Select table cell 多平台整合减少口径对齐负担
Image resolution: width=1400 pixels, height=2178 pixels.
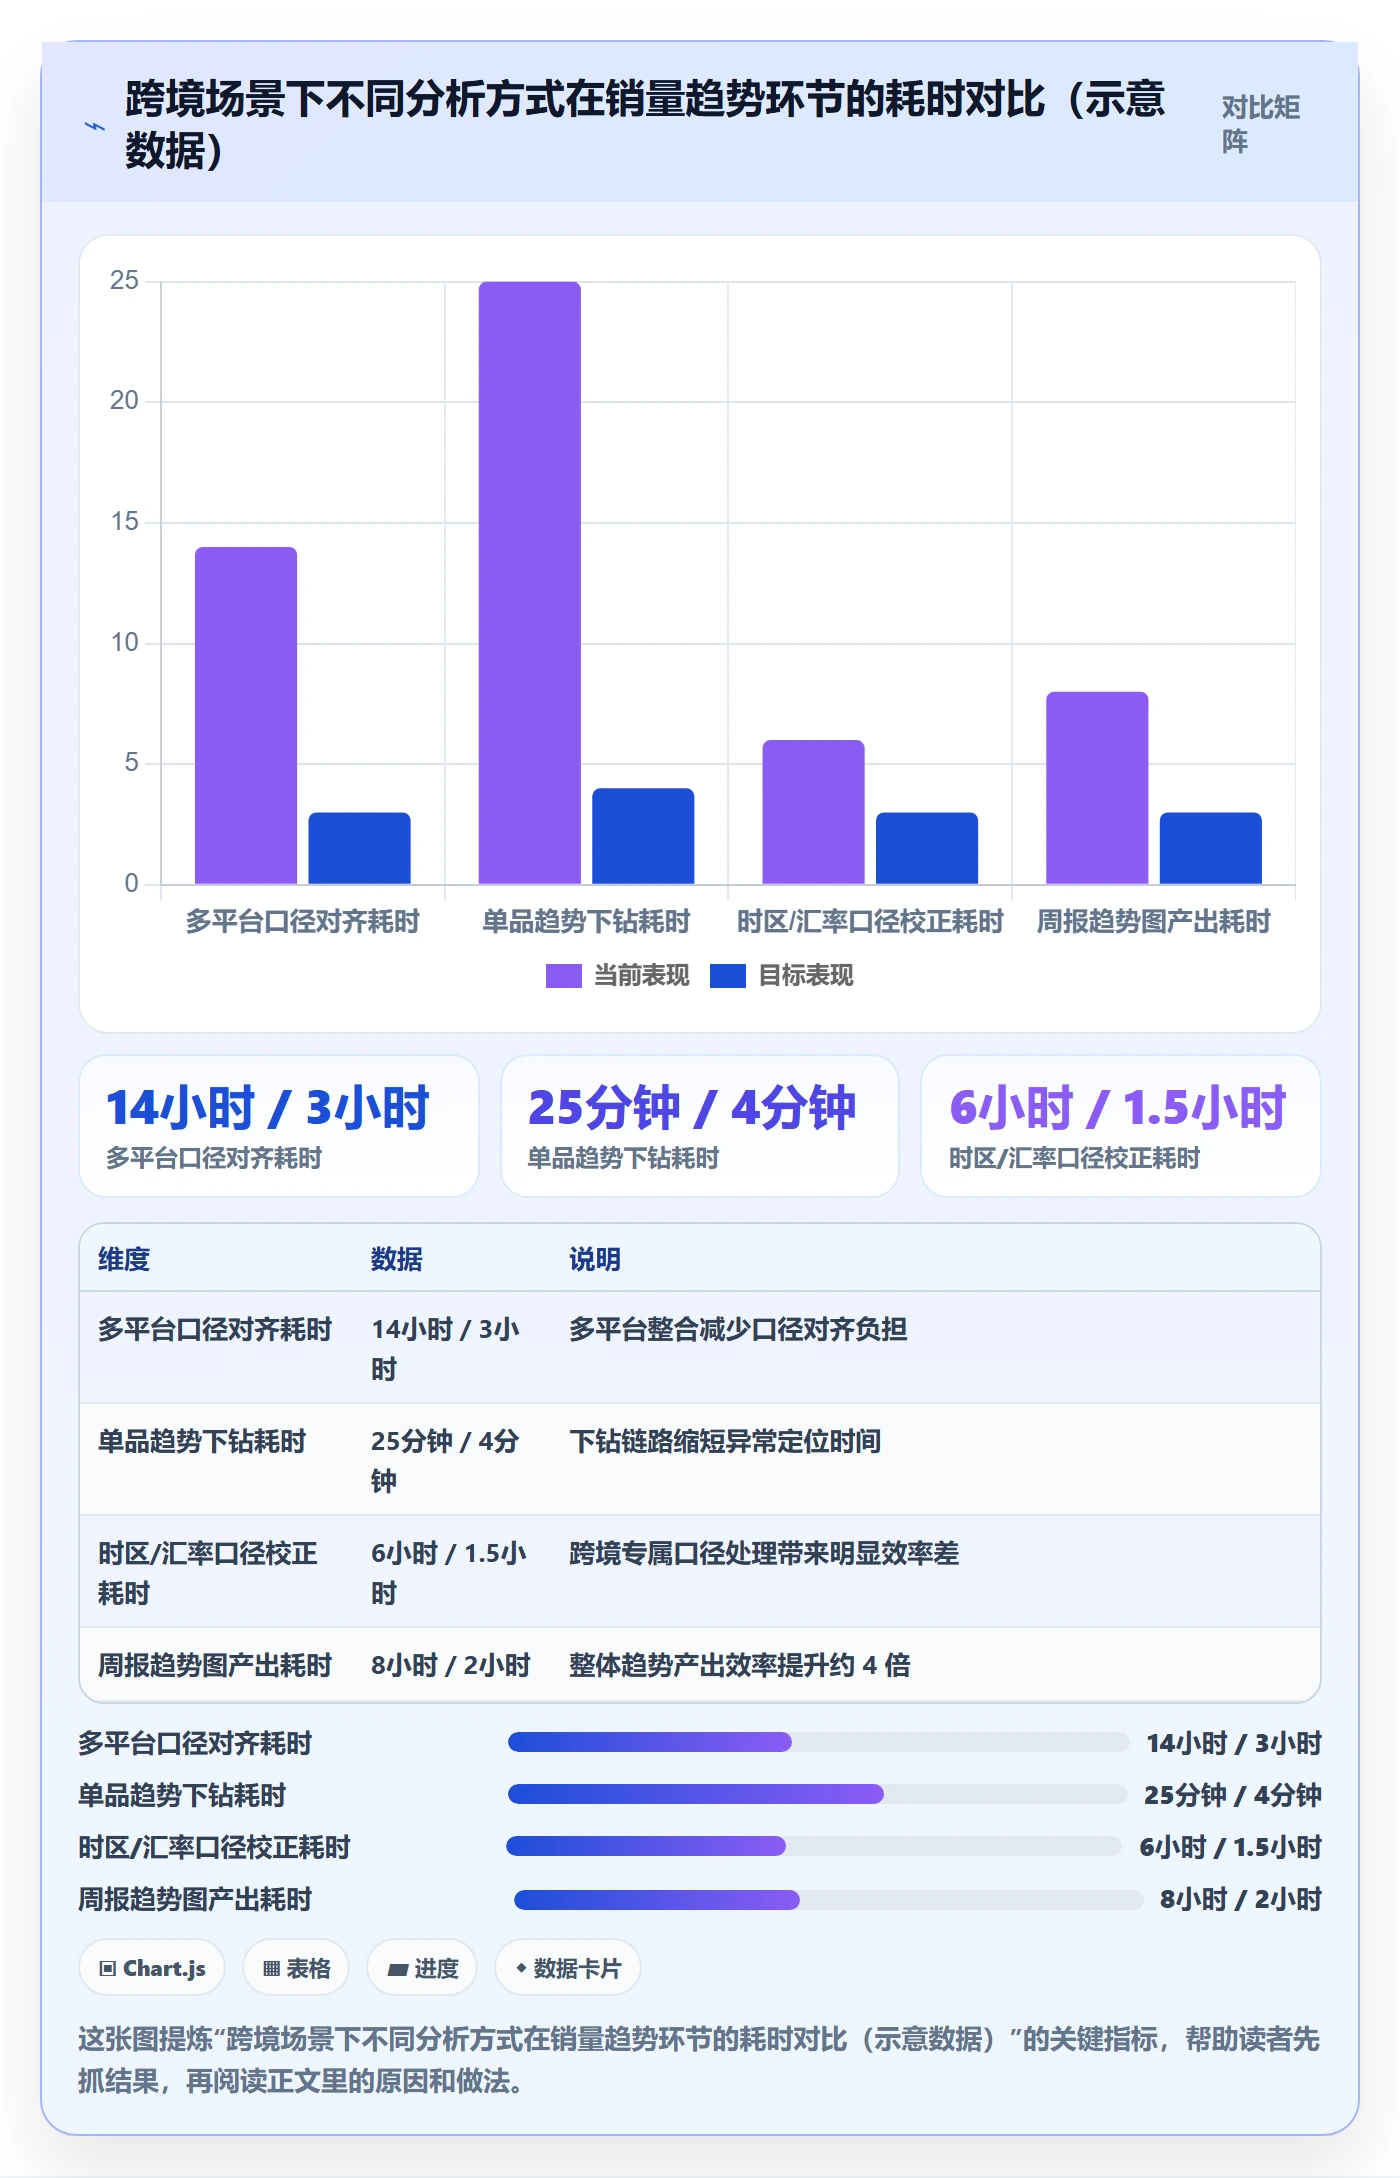(738, 1329)
